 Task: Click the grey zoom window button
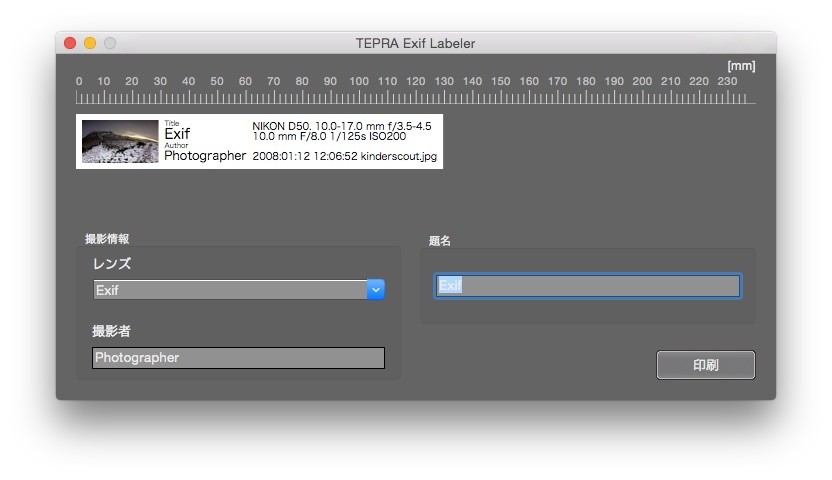point(110,43)
